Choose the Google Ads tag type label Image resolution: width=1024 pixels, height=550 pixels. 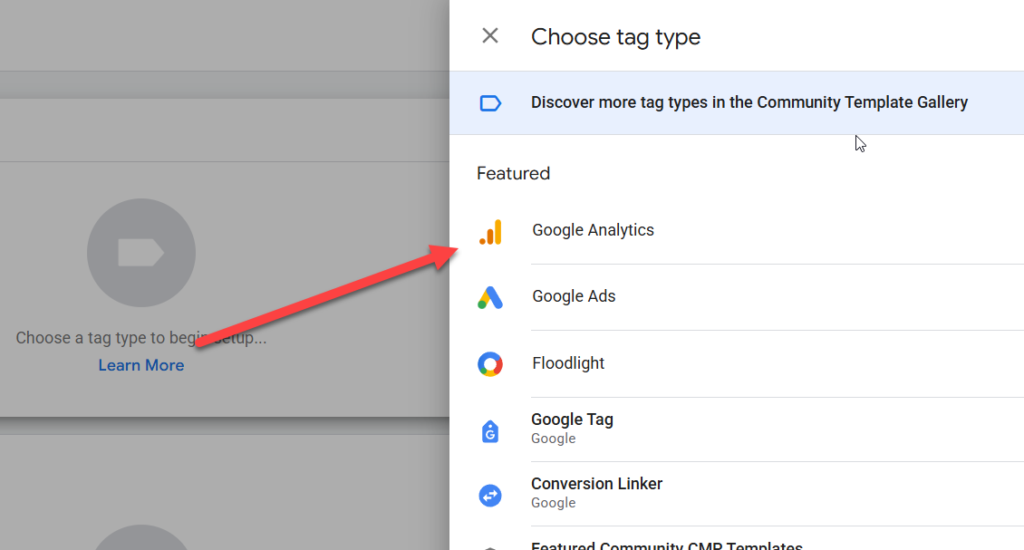(574, 296)
